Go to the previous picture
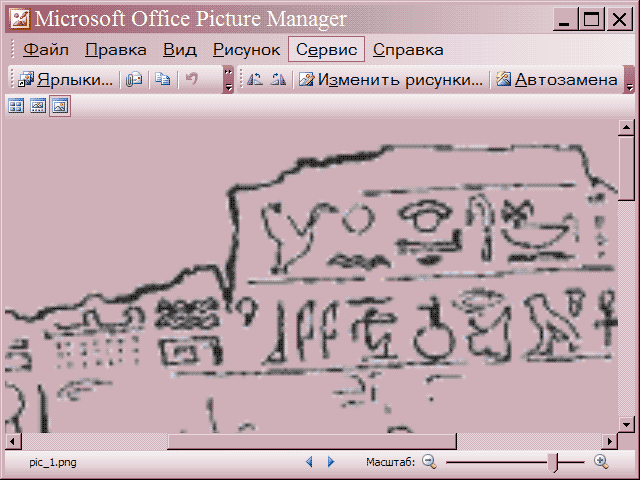 coord(309,462)
